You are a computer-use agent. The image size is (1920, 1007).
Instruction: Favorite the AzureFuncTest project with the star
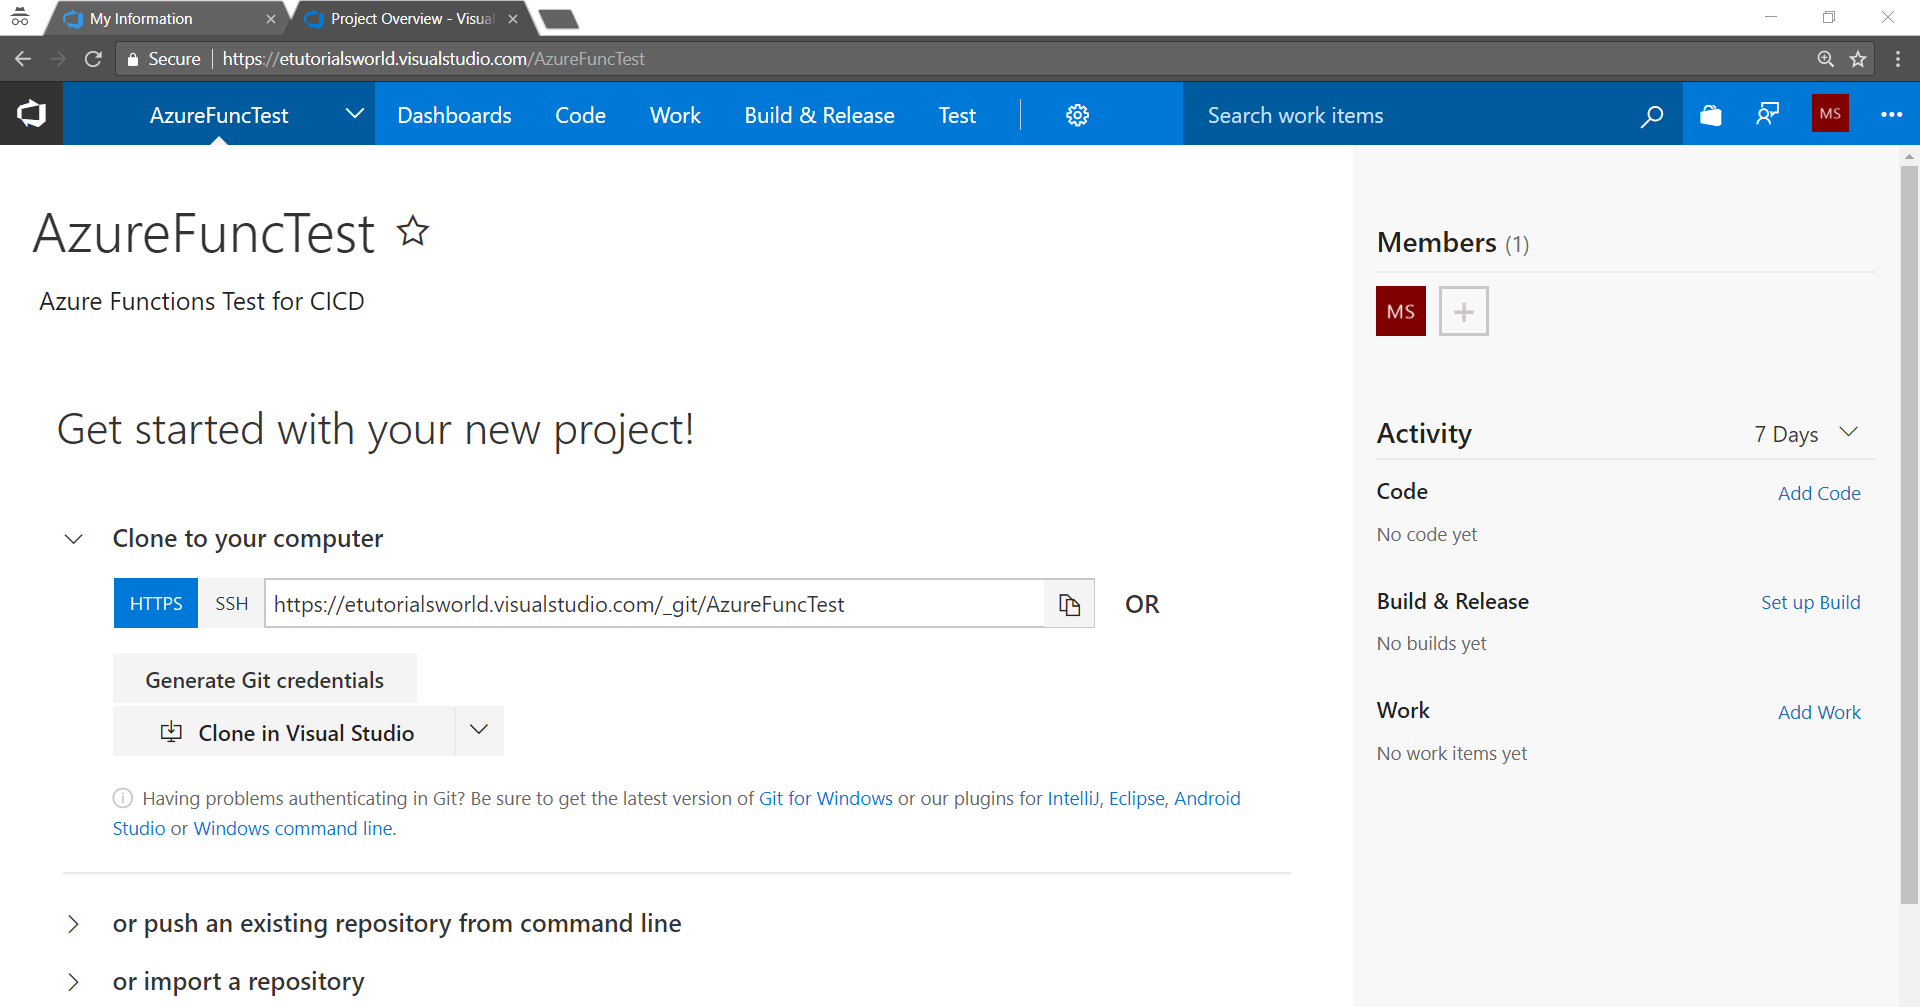[413, 232]
